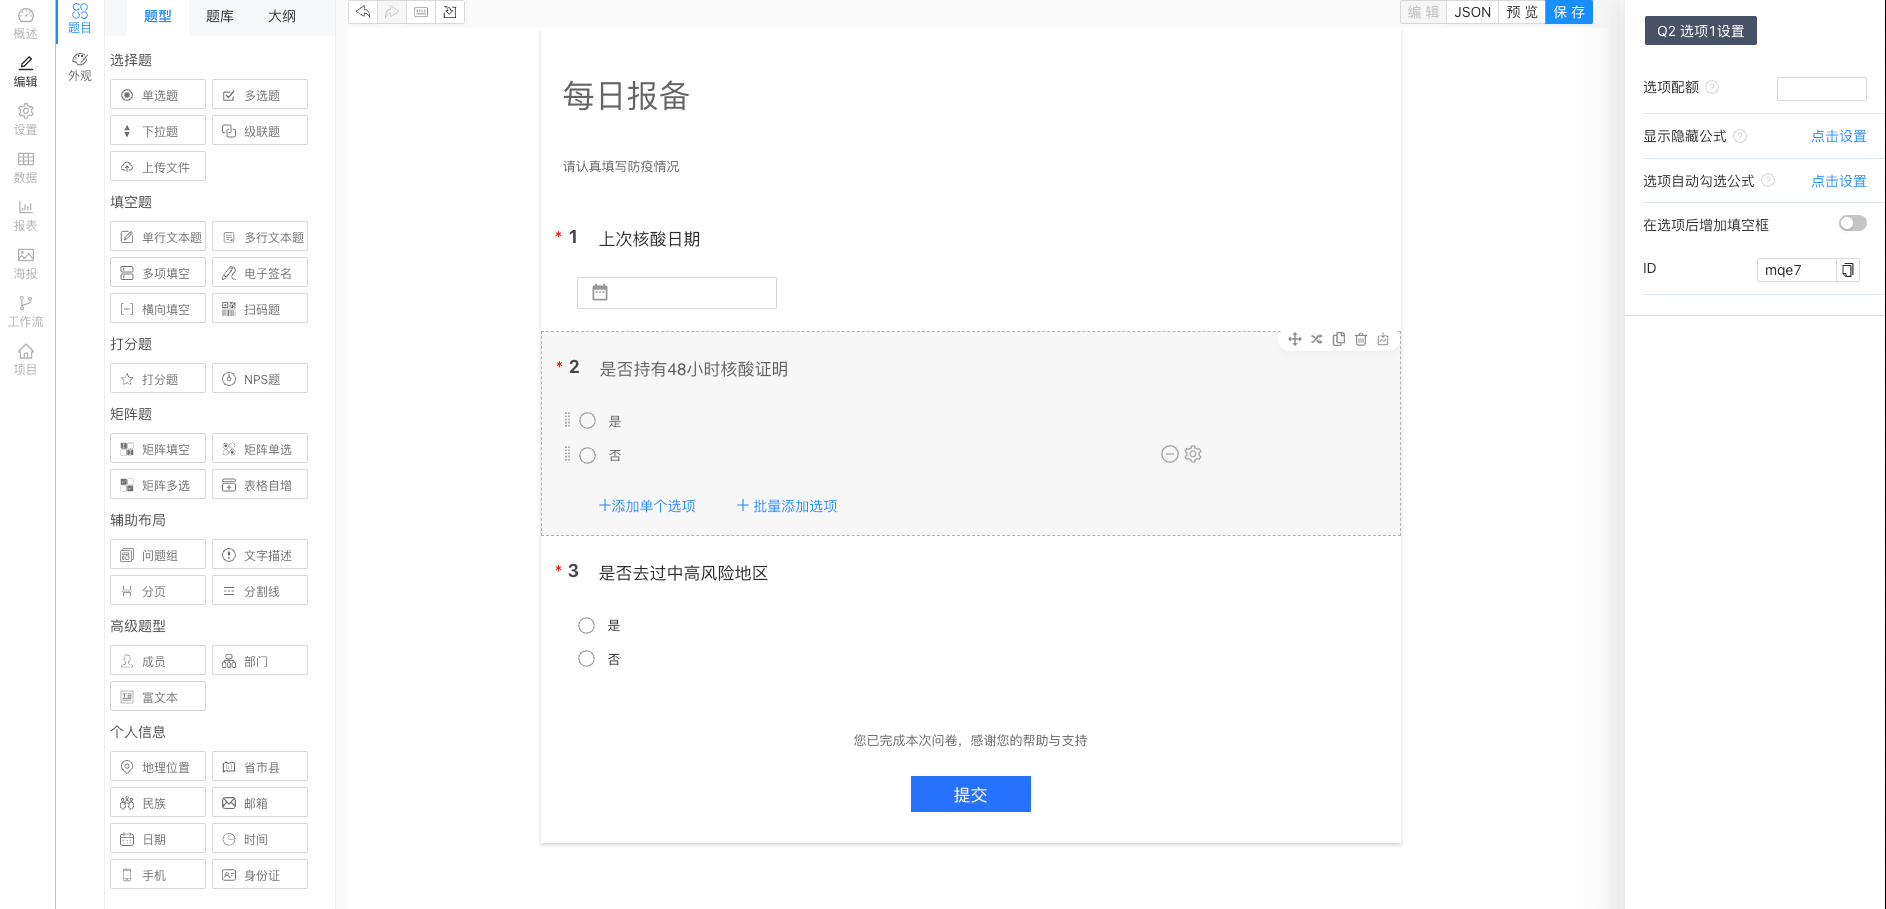Remove option 否 using the minus icon
Screen dimensions: 1886x909
[1170, 454]
